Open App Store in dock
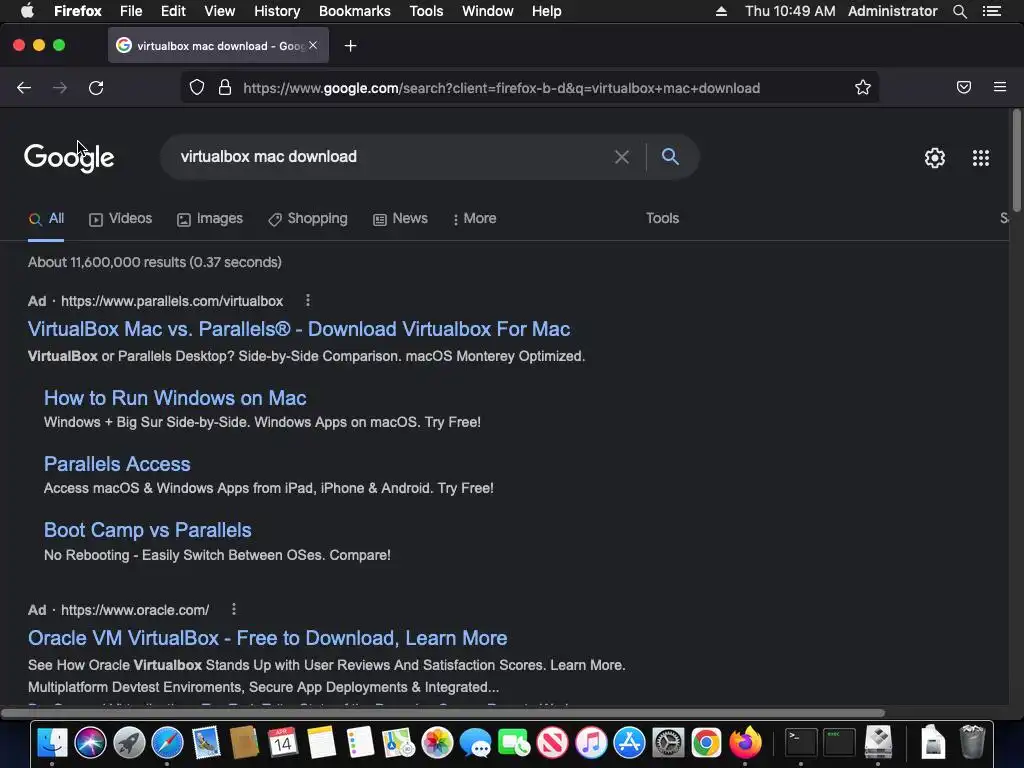The image size is (1024, 768). (x=630, y=743)
